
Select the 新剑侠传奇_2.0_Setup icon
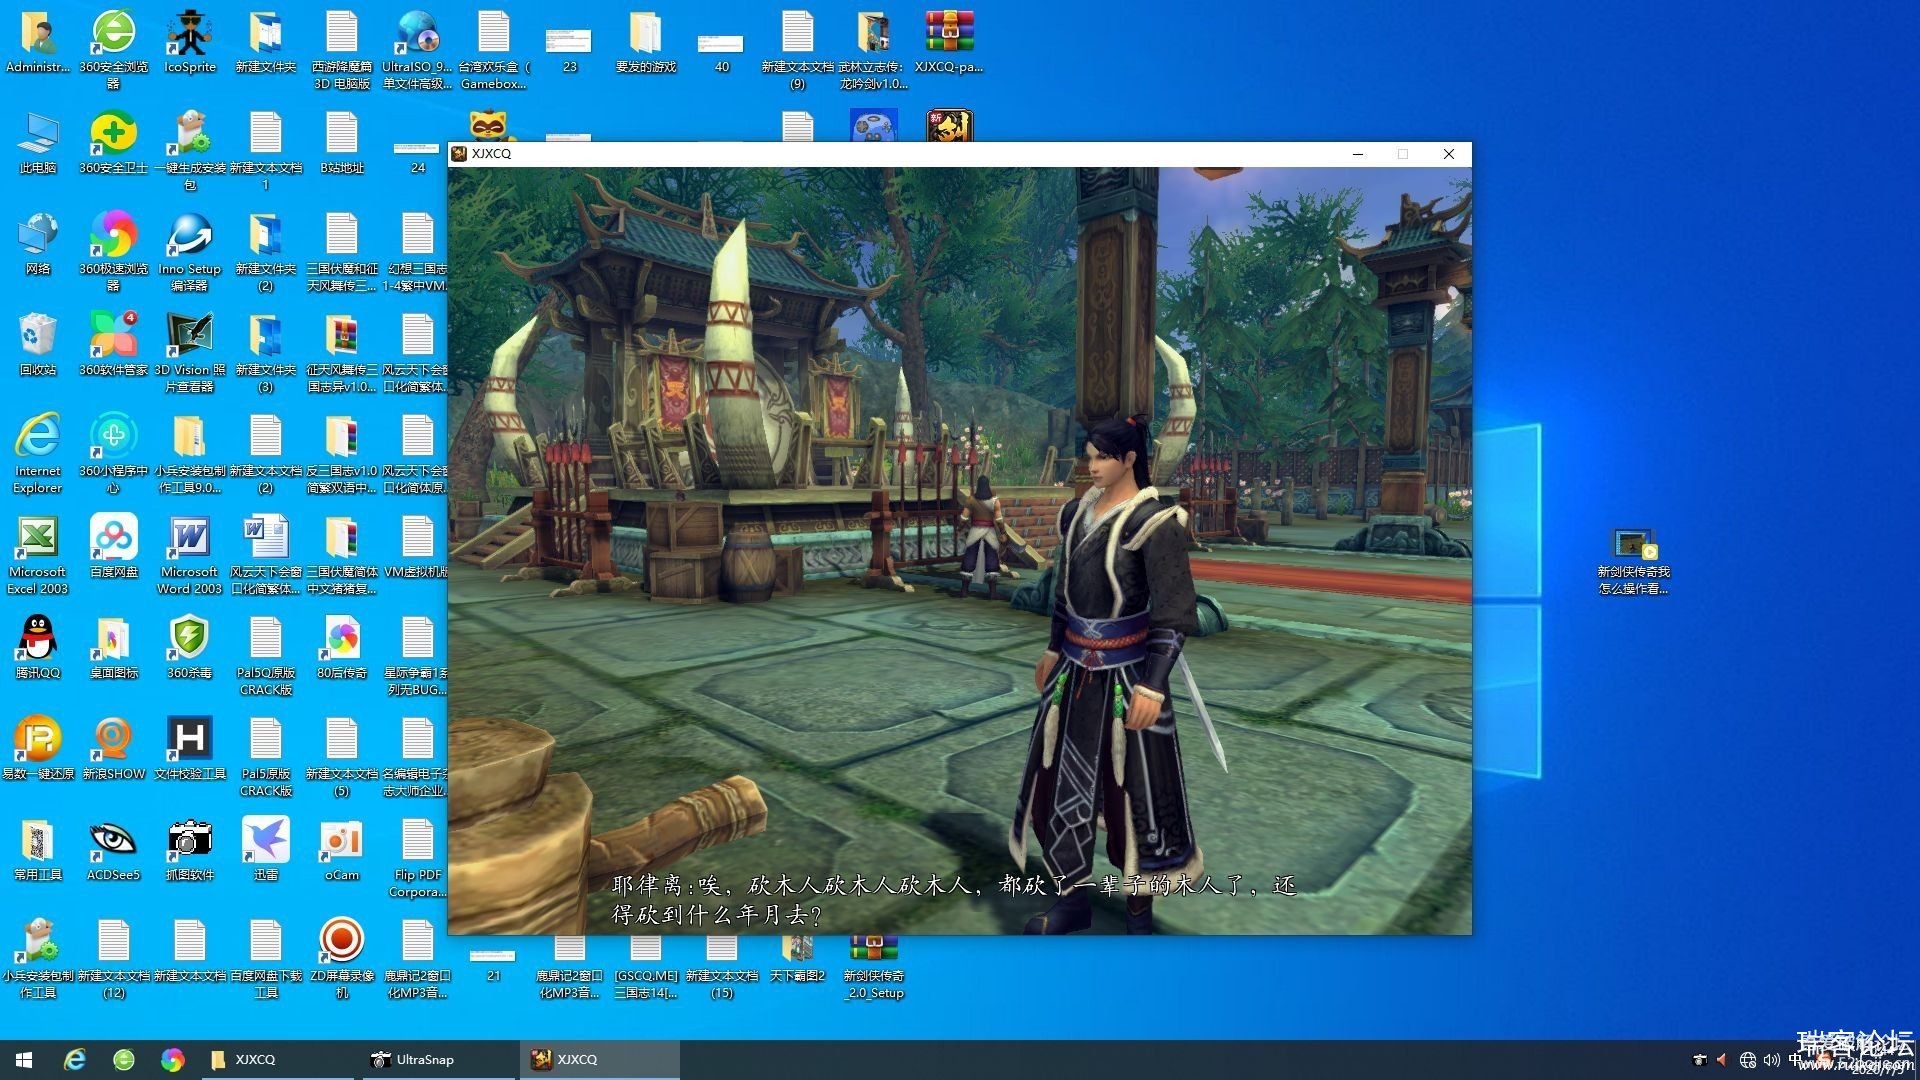pyautogui.click(x=873, y=967)
